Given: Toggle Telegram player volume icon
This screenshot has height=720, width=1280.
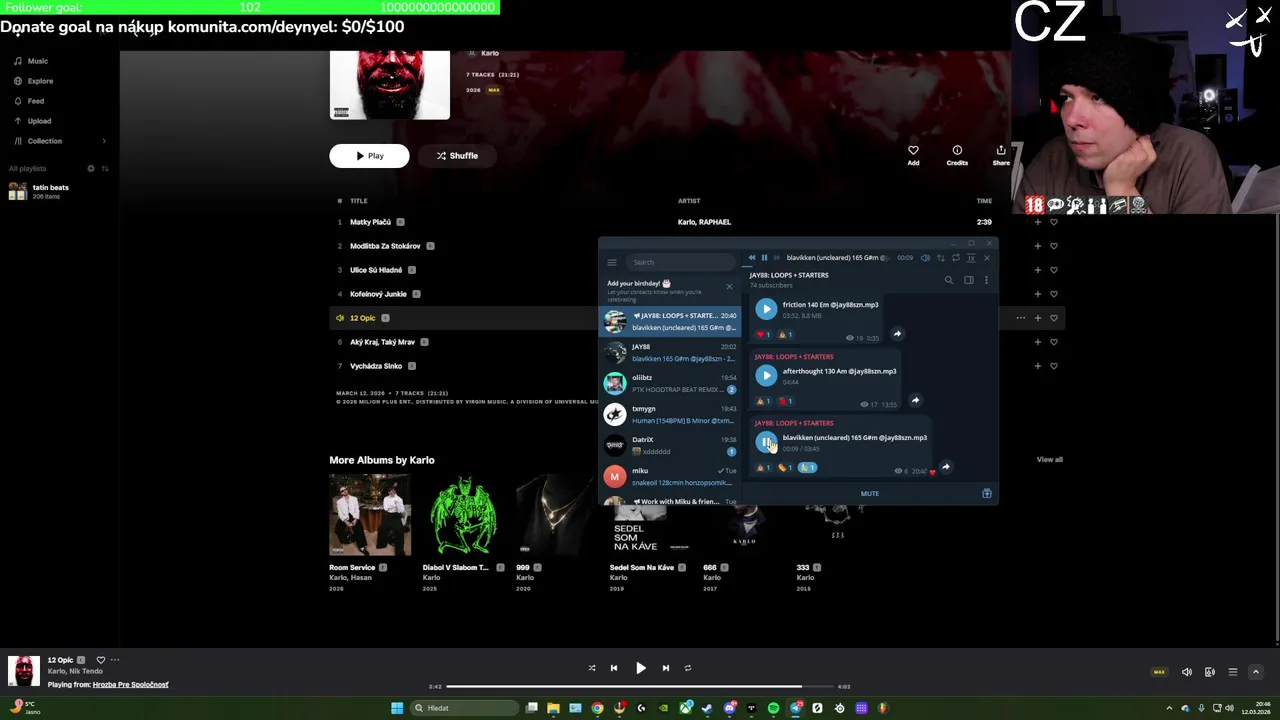Looking at the screenshot, I should [925, 258].
